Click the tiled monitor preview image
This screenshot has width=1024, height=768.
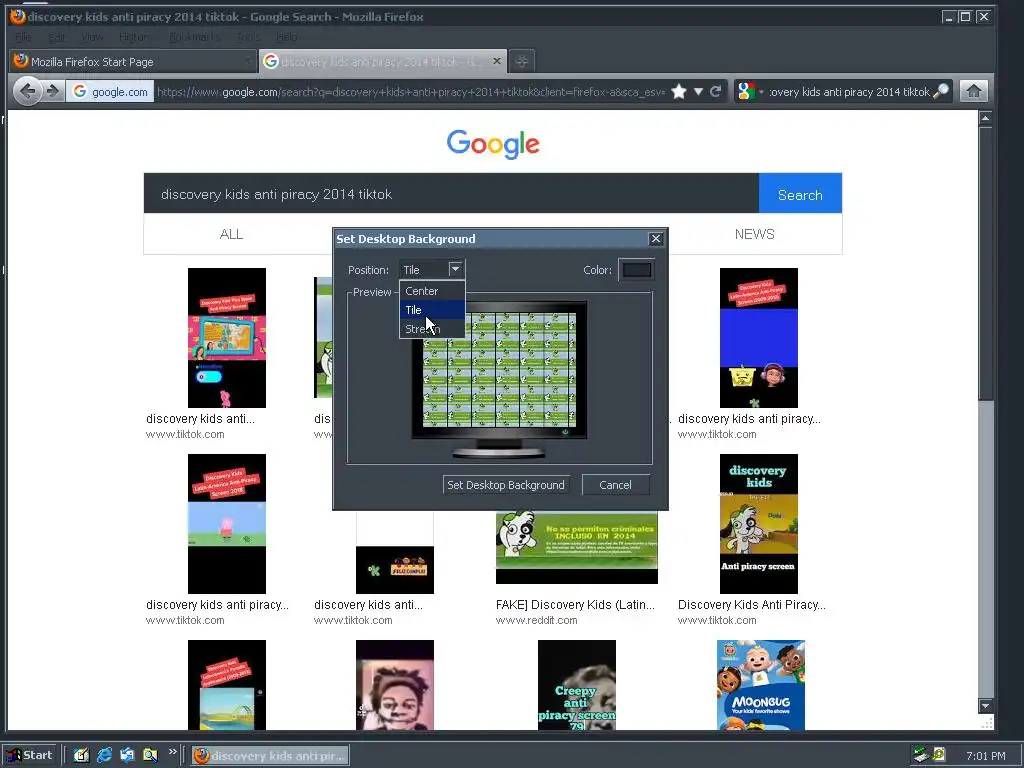click(499, 370)
